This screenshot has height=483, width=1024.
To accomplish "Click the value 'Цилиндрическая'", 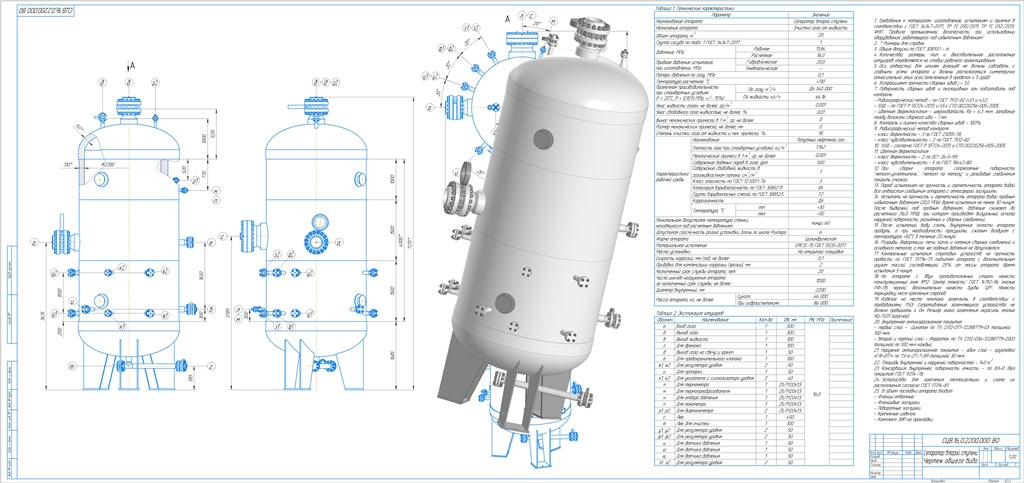I will (821, 240).
